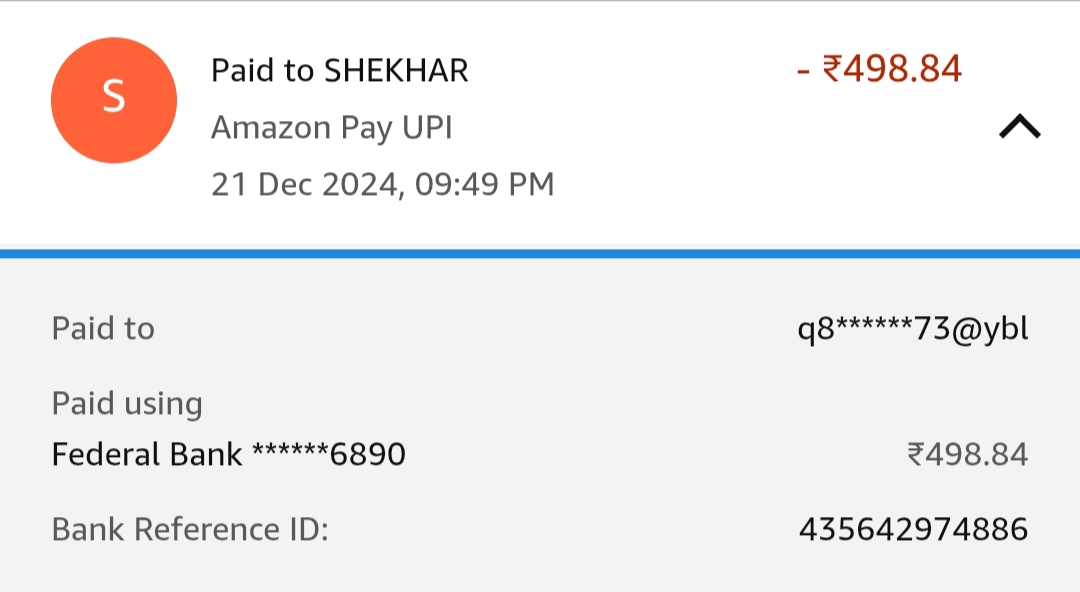
Task: Open the Paid to SHEKHAR transaction title
Action: [x=339, y=71]
